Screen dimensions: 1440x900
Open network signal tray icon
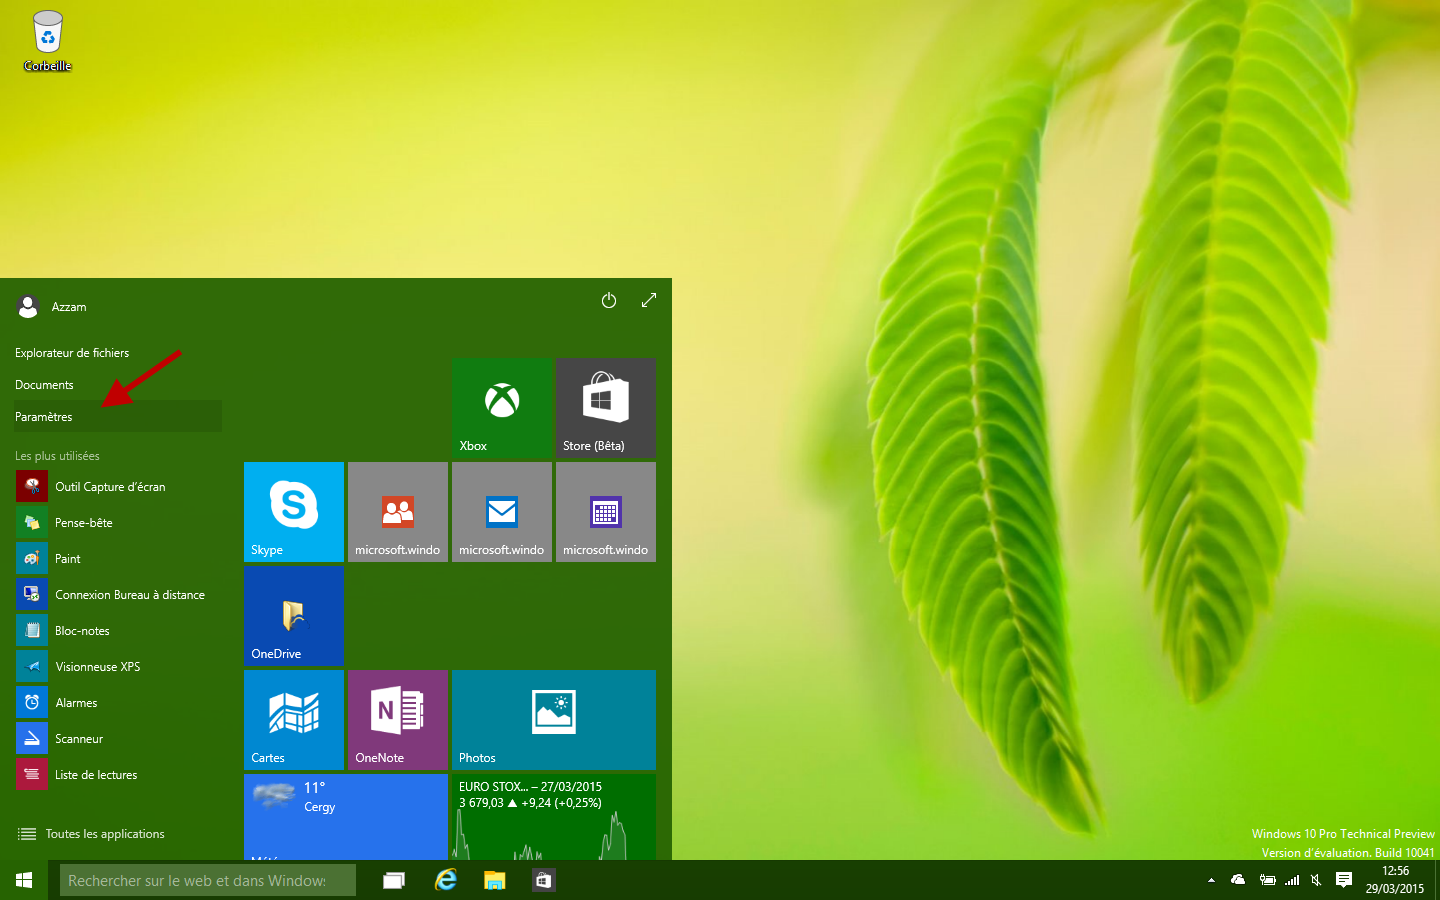[x=1292, y=880]
